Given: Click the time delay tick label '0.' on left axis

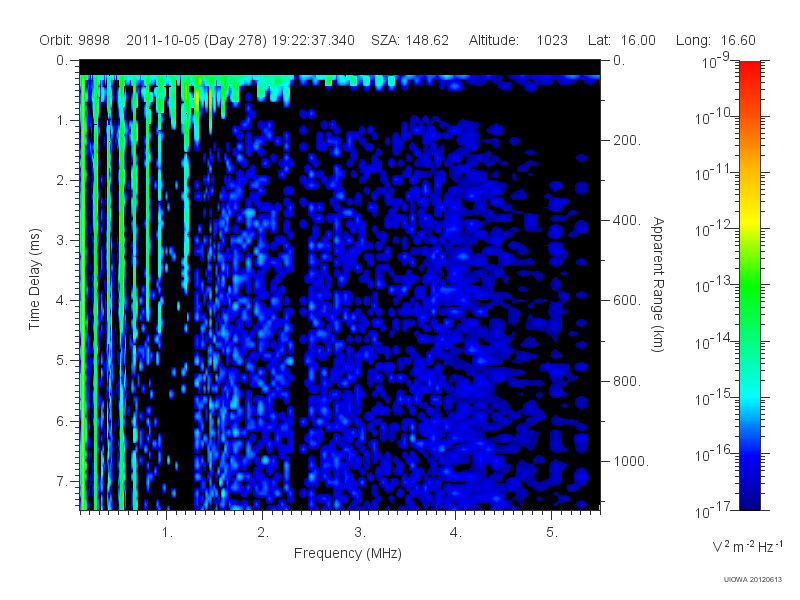Looking at the screenshot, I should click(62, 61).
